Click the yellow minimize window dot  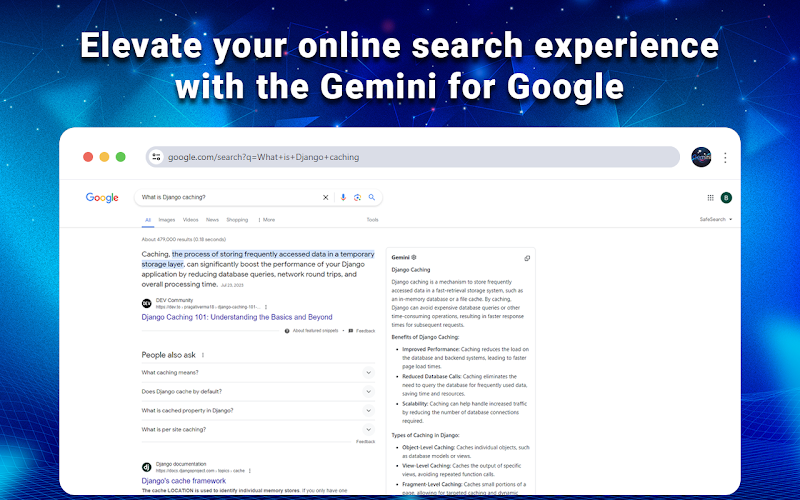[104, 157]
